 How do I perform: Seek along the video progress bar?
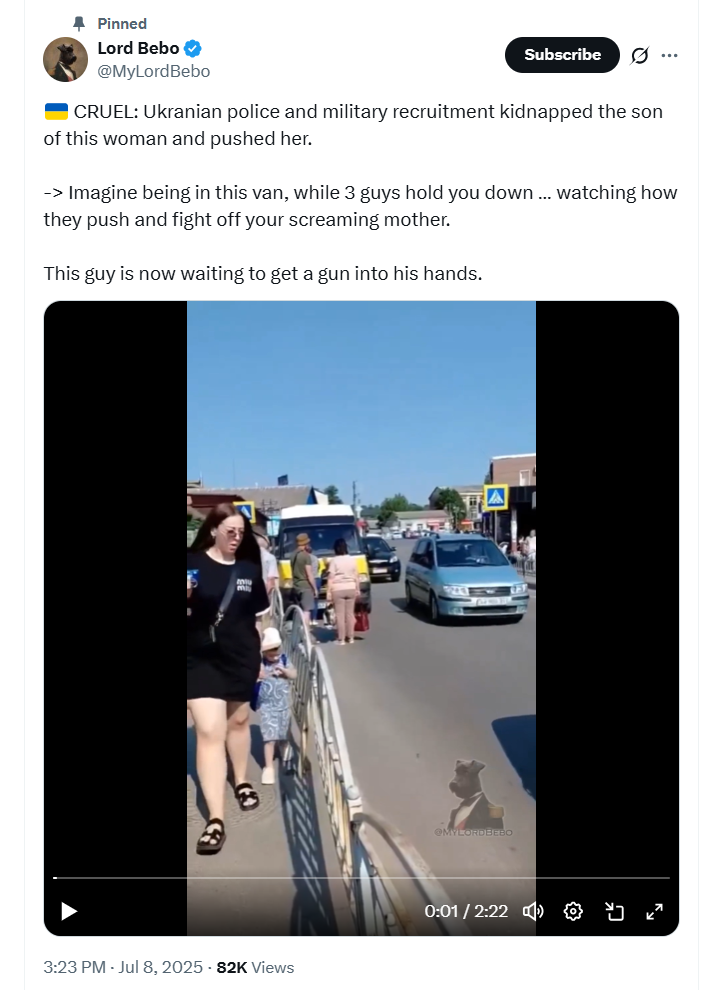[x=361, y=878]
